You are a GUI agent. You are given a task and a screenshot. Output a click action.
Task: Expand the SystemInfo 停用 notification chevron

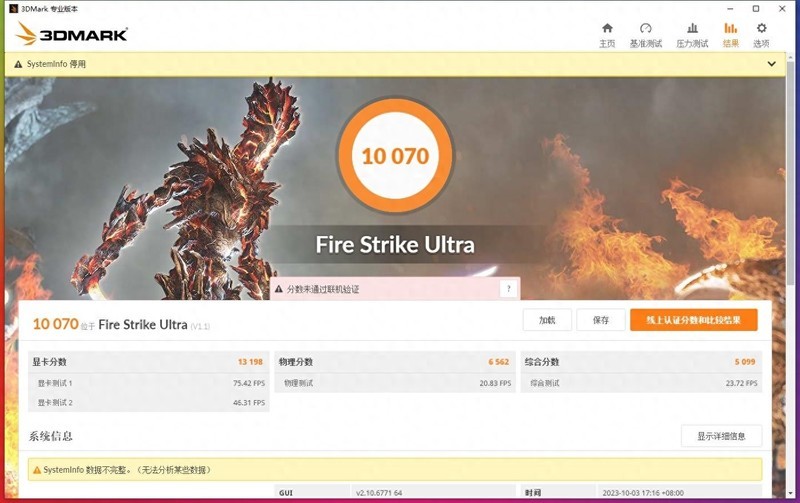[x=771, y=64]
